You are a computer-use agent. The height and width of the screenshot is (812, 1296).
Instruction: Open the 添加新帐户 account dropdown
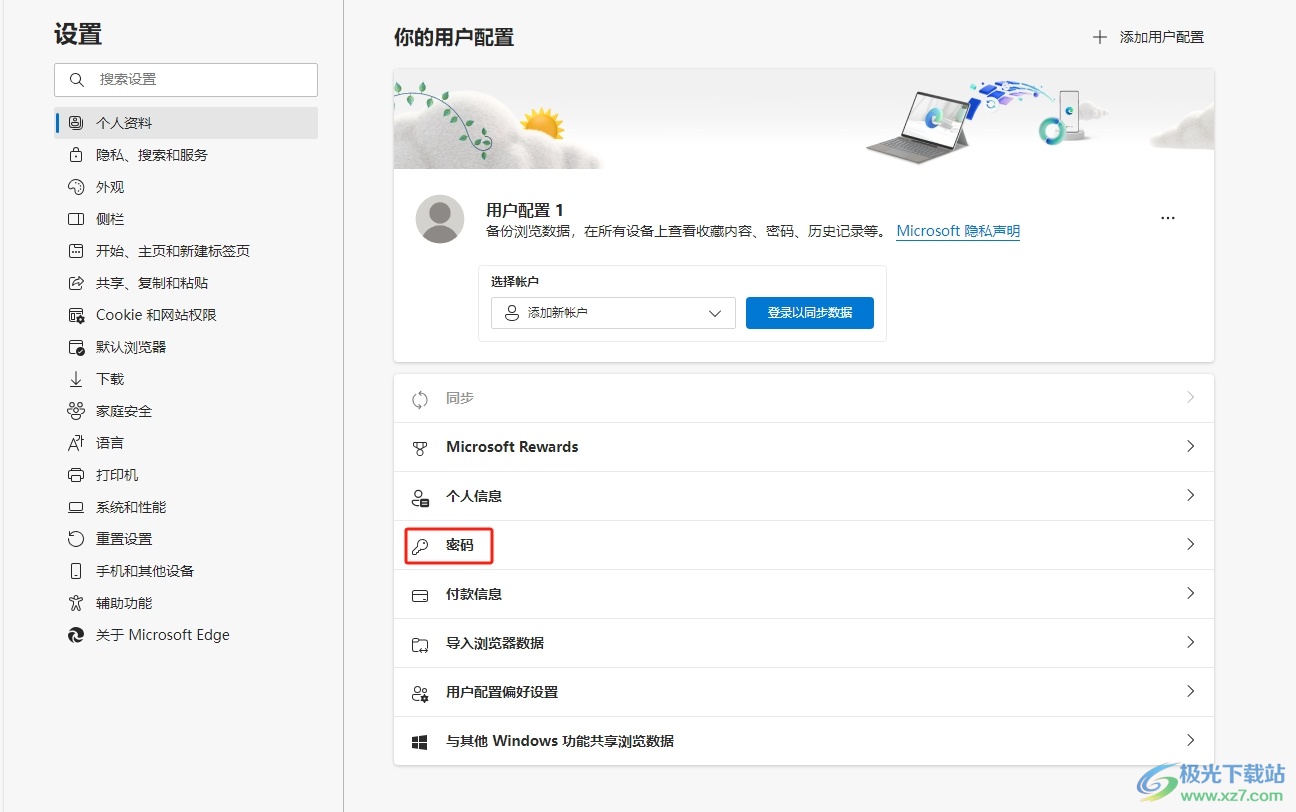point(613,313)
